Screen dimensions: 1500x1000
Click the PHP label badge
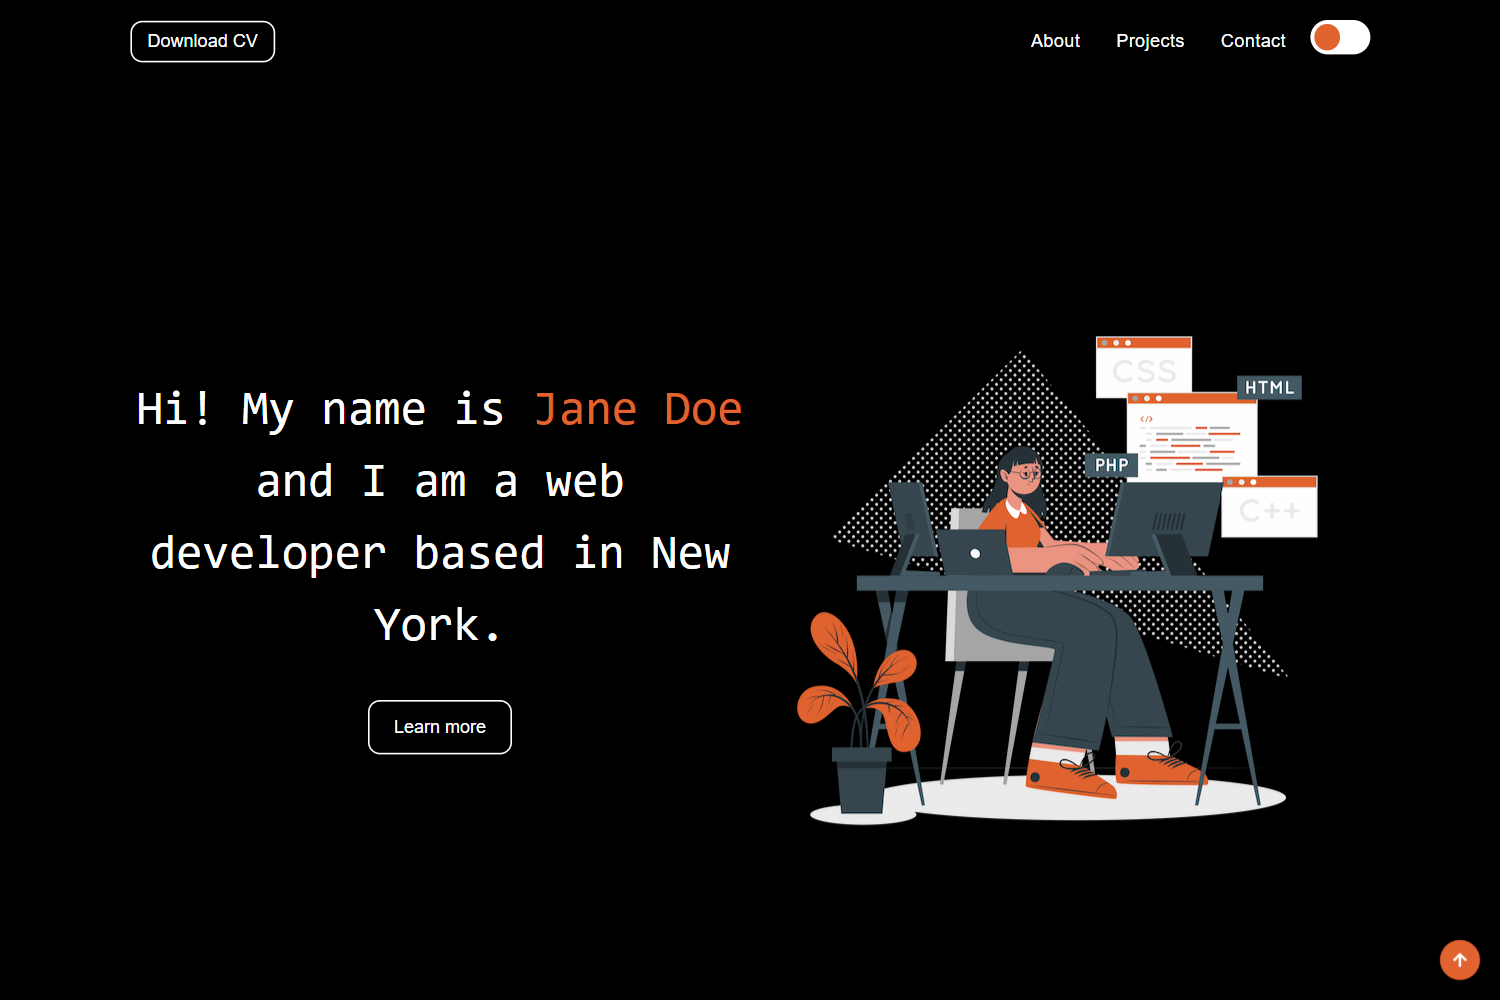tap(1114, 464)
